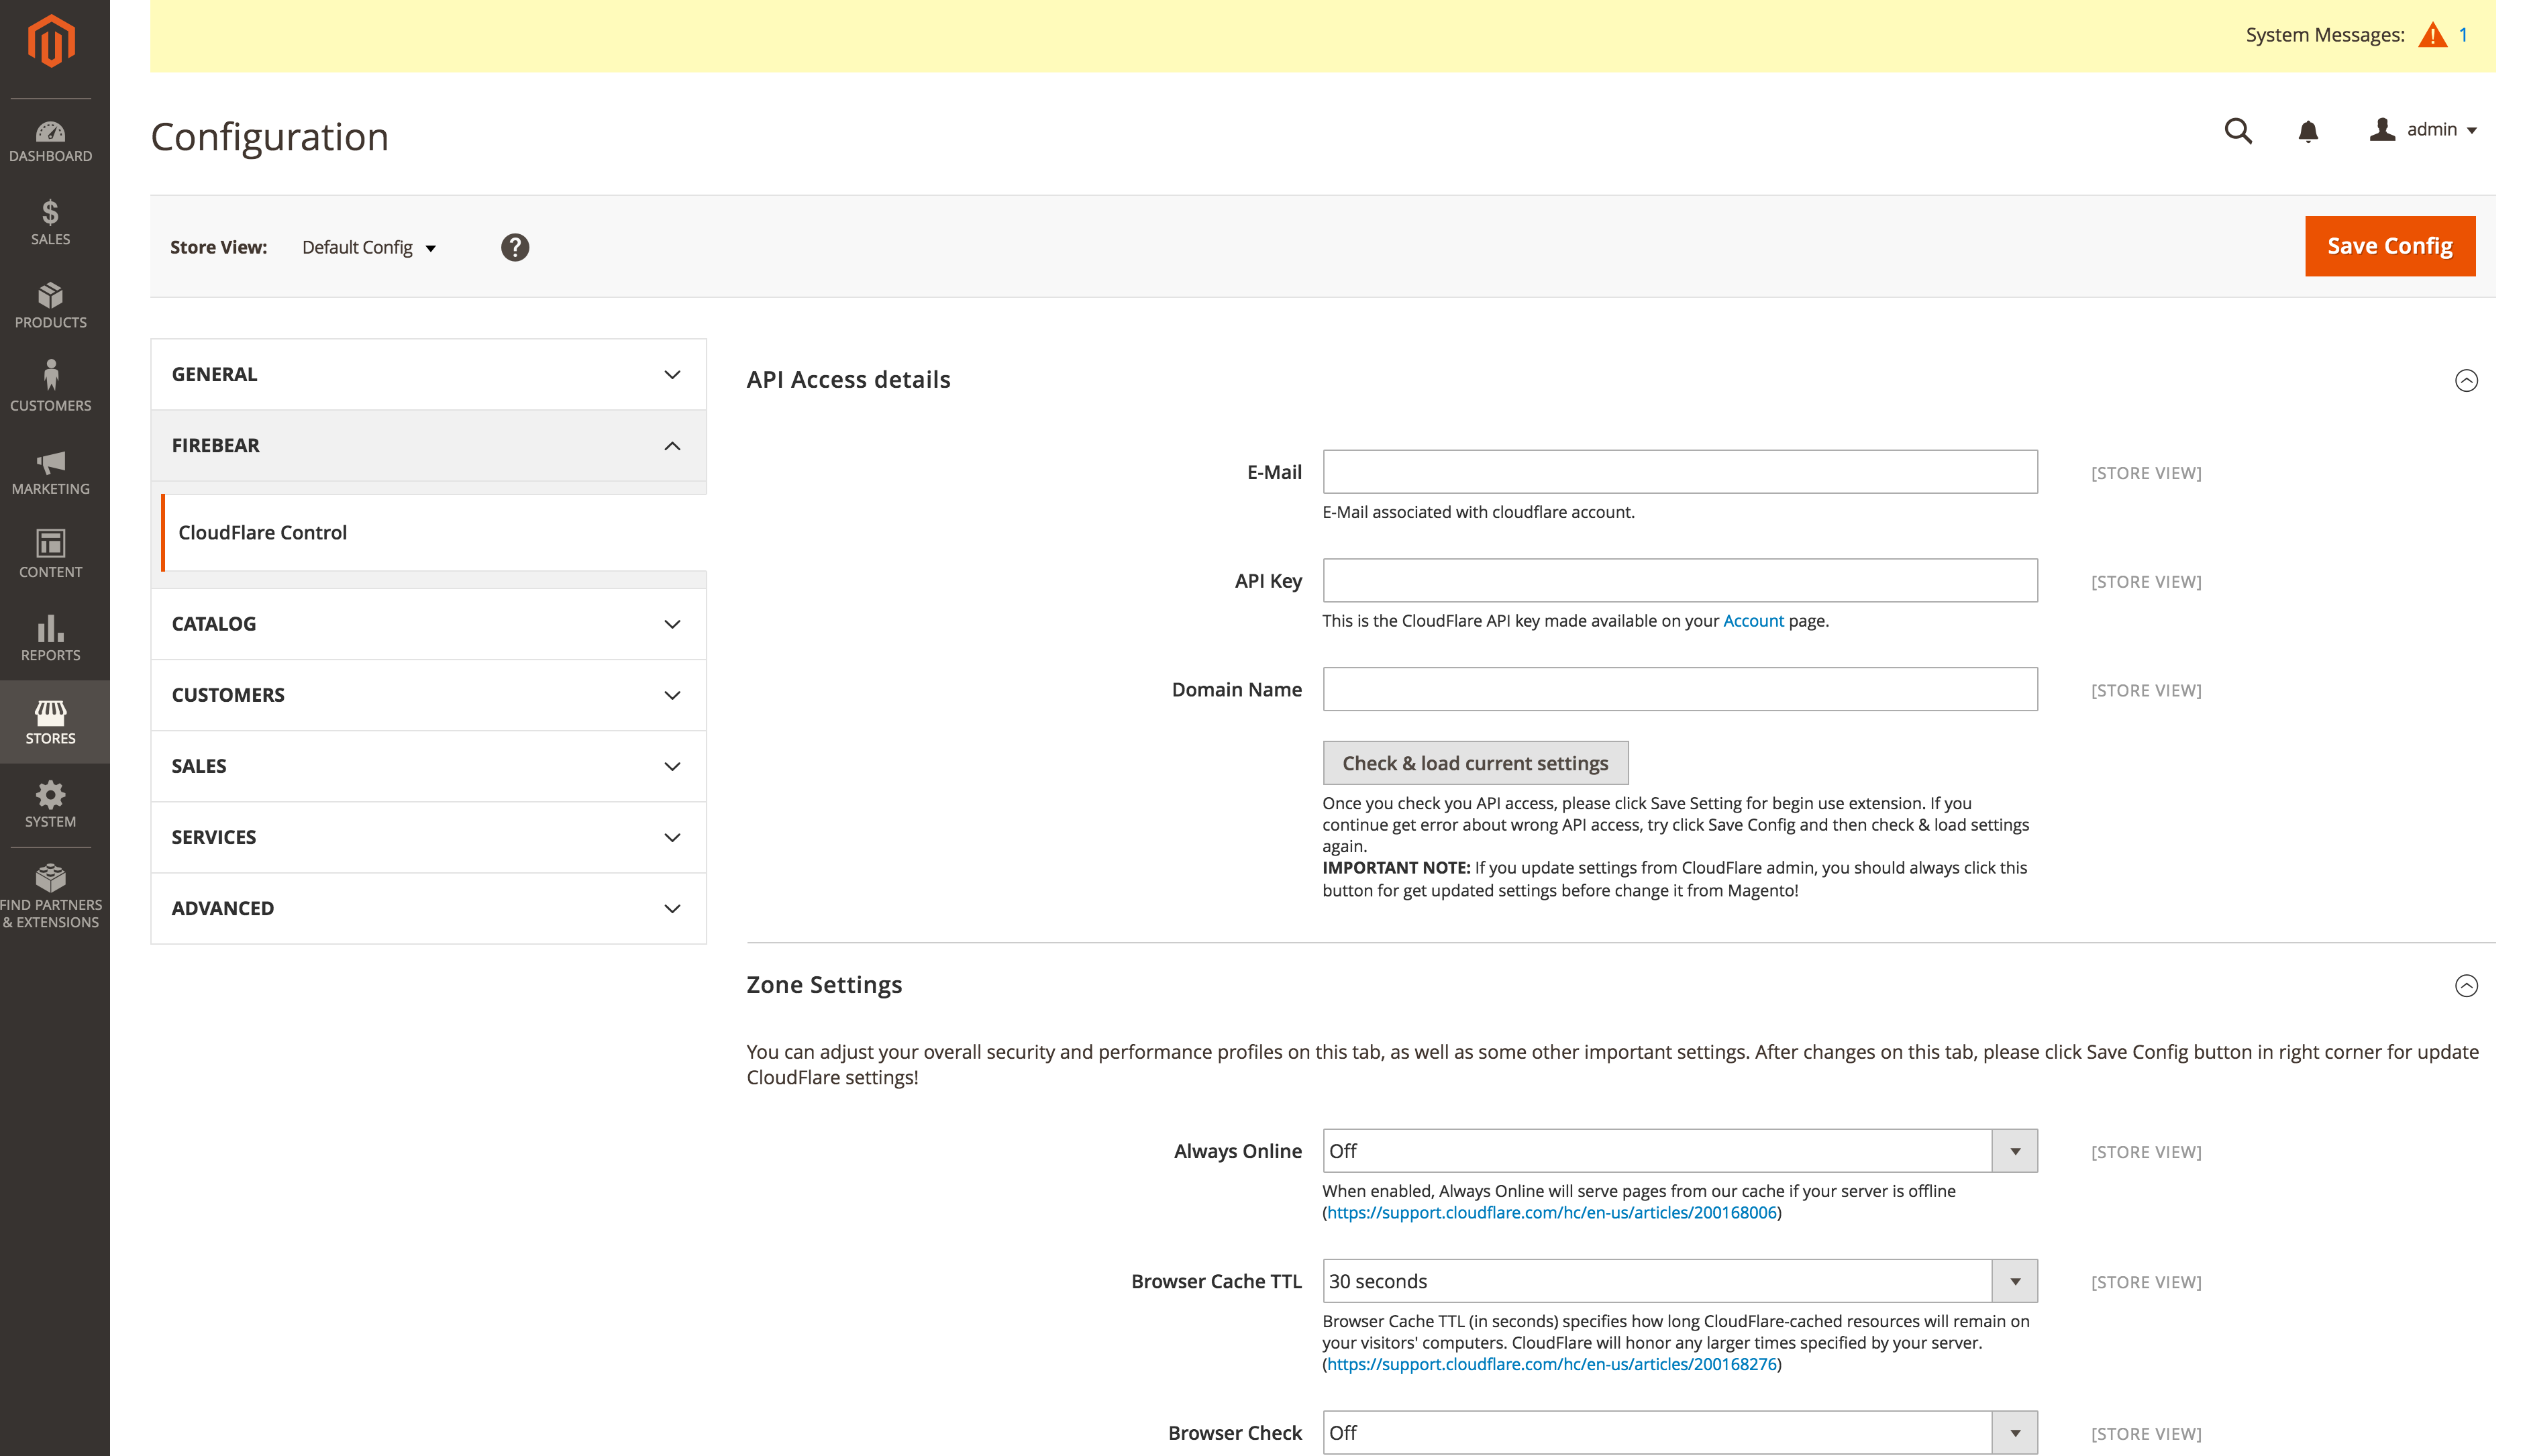Open the System sidebar menu

pyautogui.click(x=50, y=804)
